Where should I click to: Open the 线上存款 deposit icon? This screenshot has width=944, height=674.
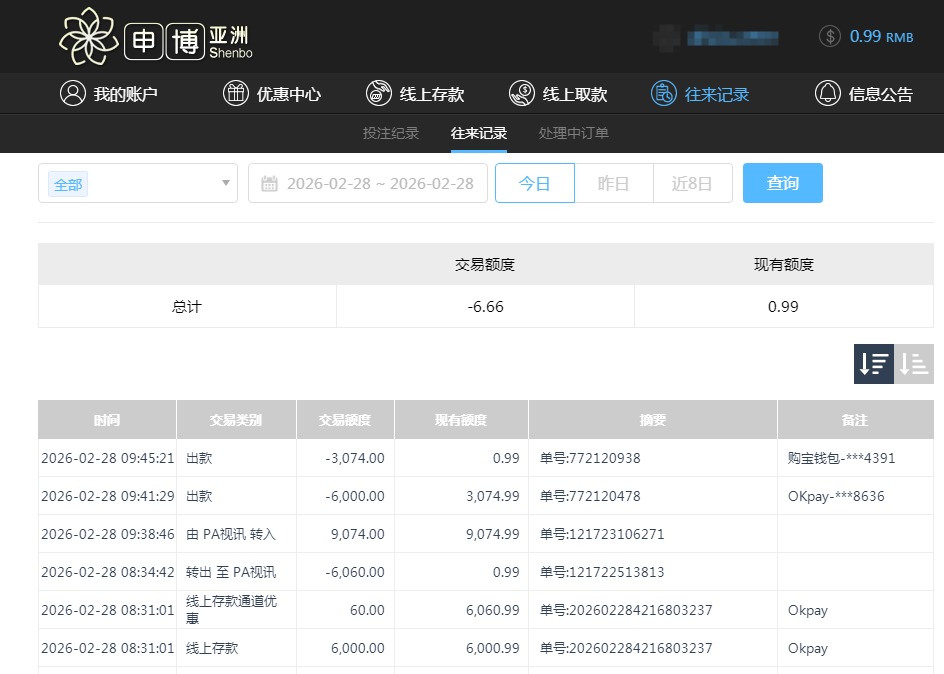coord(378,93)
